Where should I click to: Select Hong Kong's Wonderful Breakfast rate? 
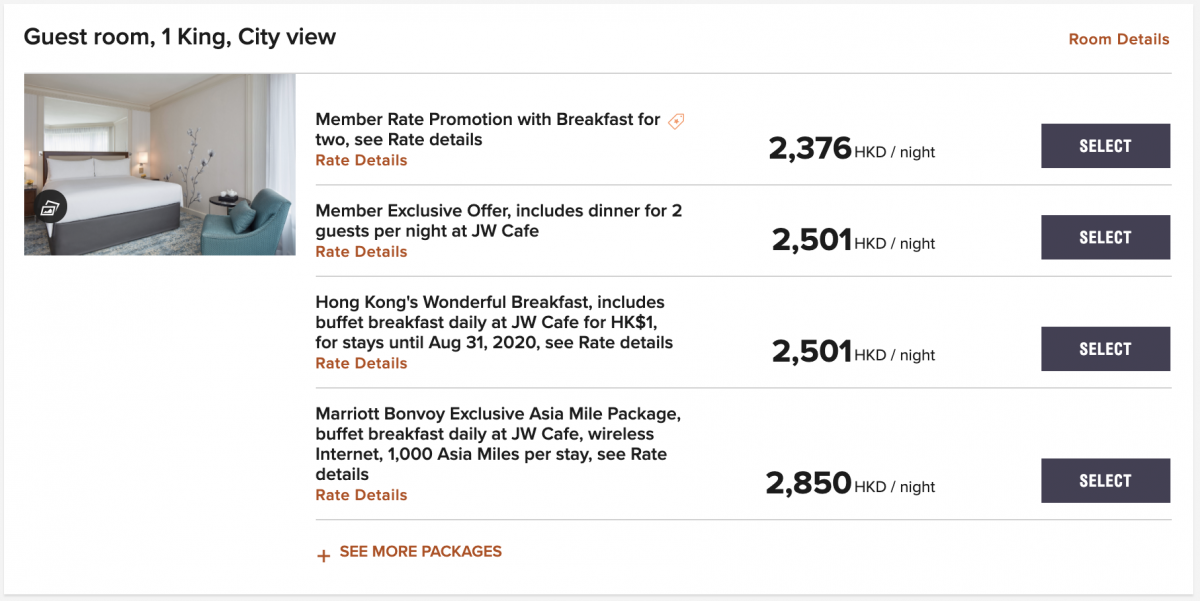pyautogui.click(x=1105, y=349)
